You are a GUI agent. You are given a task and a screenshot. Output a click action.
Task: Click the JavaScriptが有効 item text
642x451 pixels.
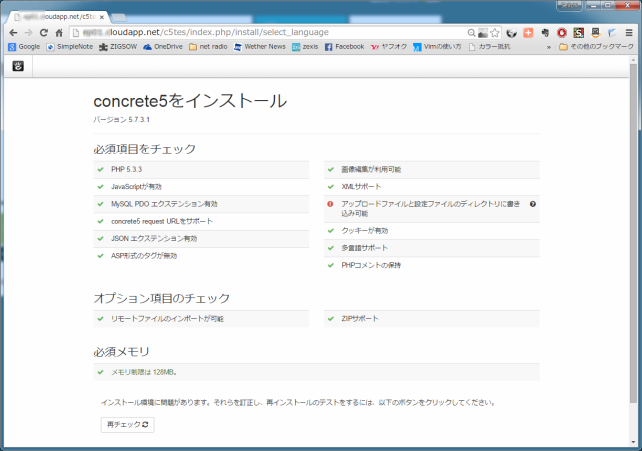point(136,187)
